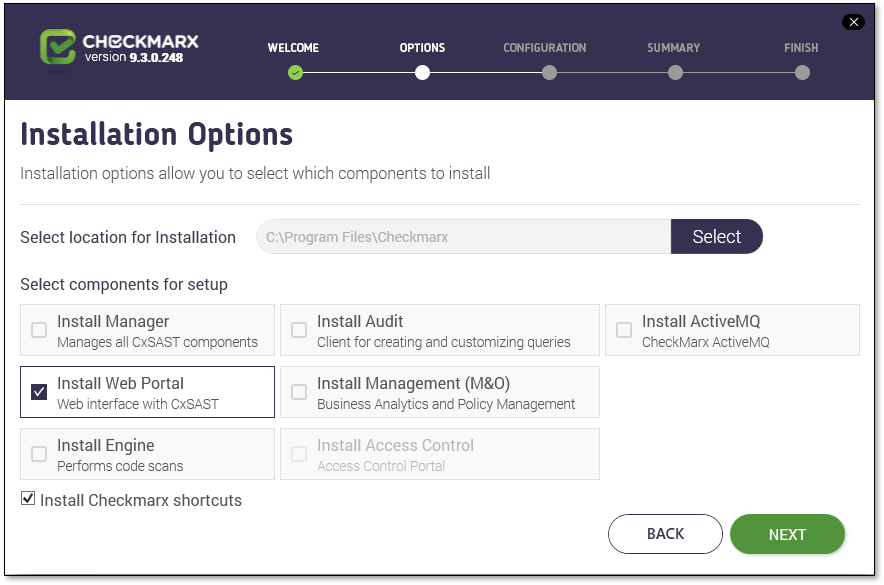The height and width of the screenshot is (585, 884).
Task: Click the disabled Install Access Control checkbox
Action: (299, 454)
